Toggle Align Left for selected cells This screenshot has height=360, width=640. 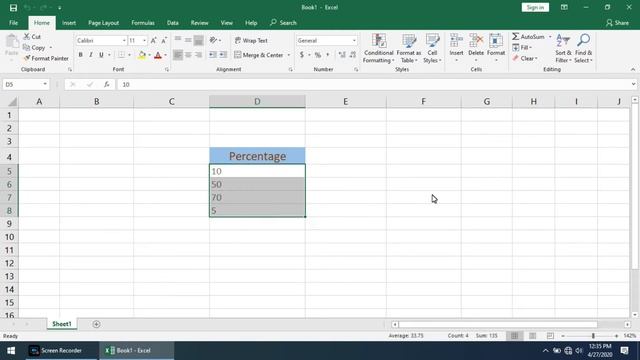[x=178, y=55]
